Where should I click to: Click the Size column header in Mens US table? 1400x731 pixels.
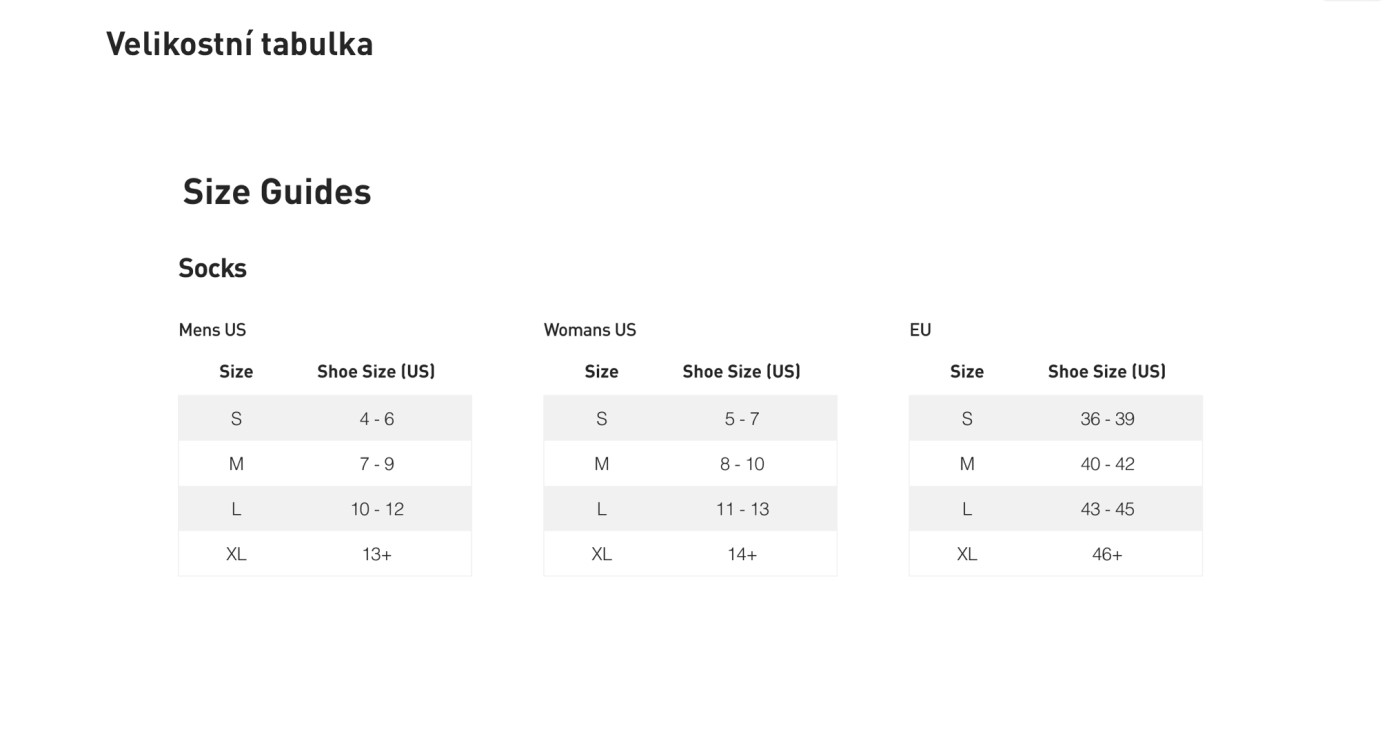tap(236, 372)
